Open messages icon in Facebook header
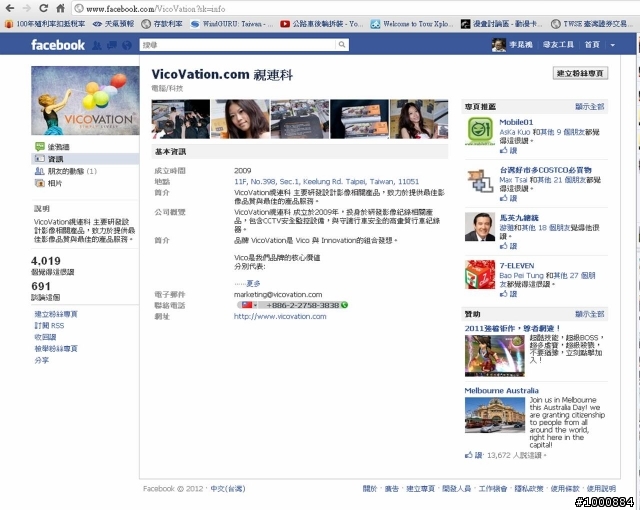 (112, 45)
